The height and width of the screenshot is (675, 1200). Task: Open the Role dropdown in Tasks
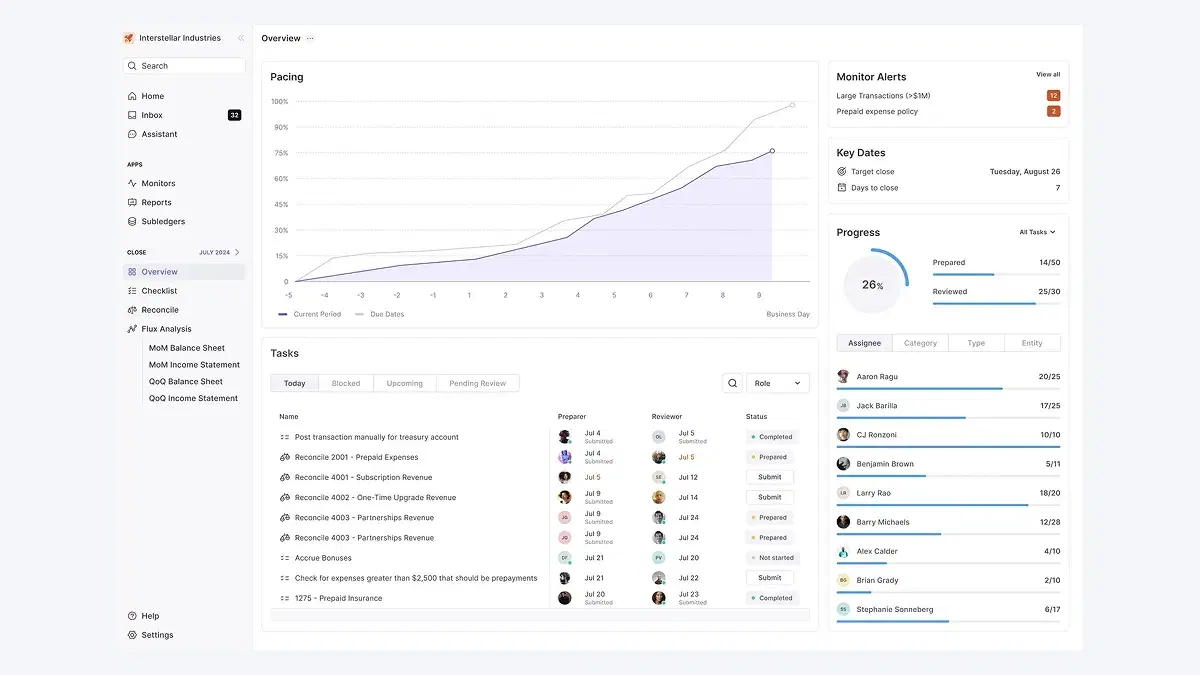tap(778, 383)
